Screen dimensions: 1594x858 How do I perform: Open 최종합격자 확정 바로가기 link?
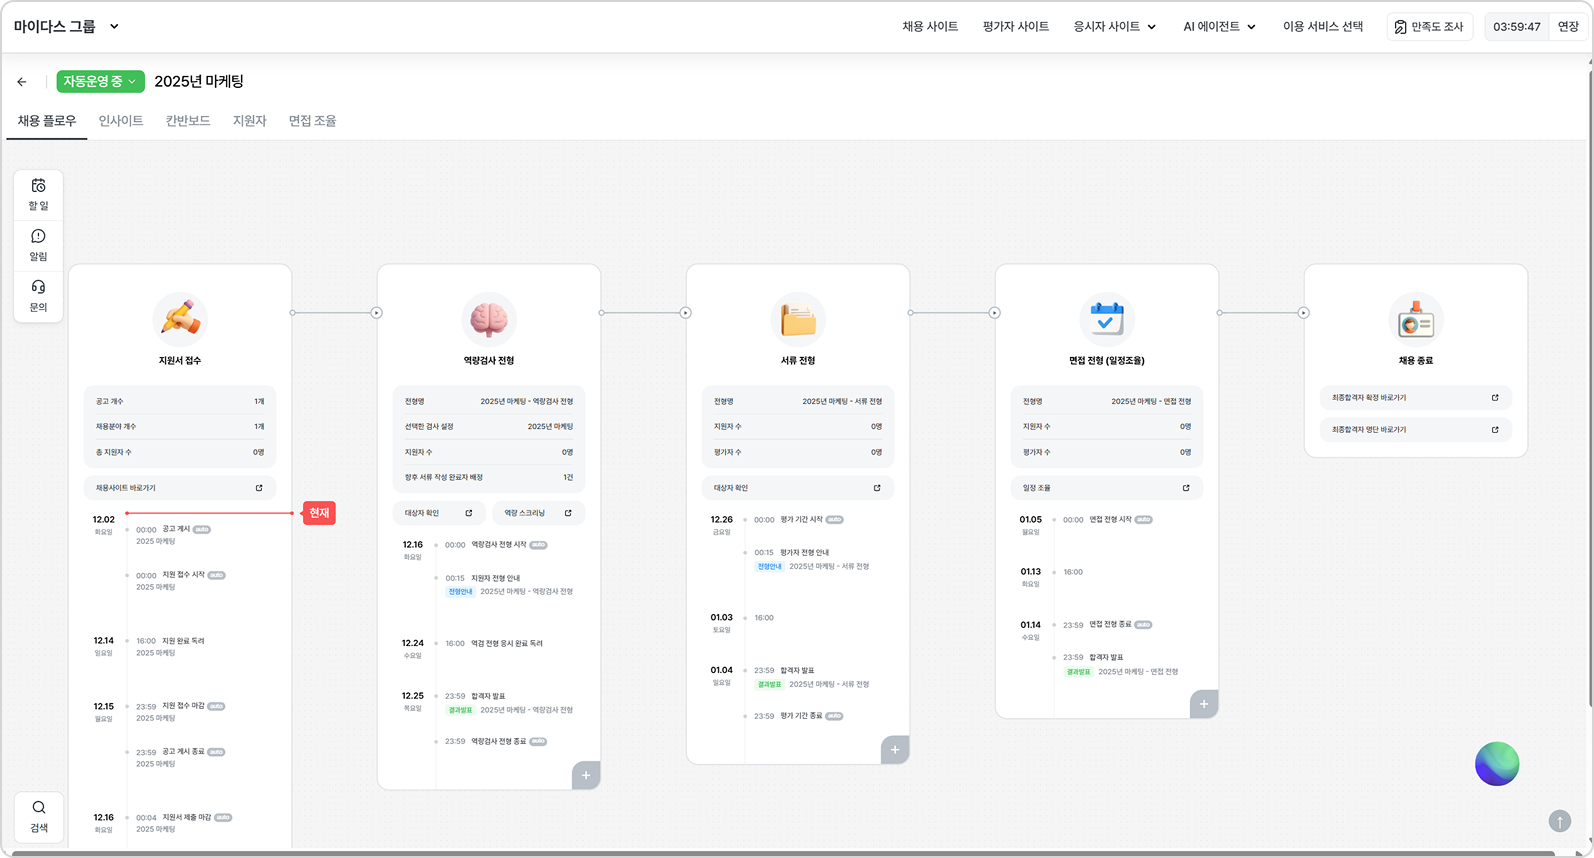pos(1415,398)
